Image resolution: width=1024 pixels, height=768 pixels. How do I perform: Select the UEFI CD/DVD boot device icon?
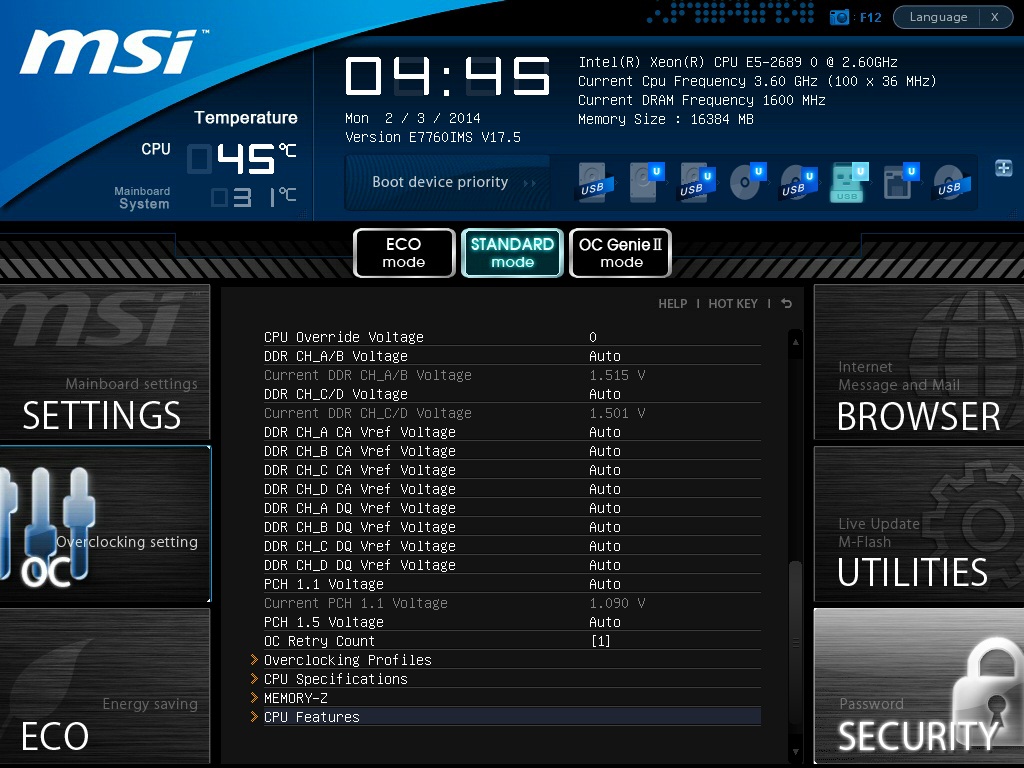(x=748, y=182)
